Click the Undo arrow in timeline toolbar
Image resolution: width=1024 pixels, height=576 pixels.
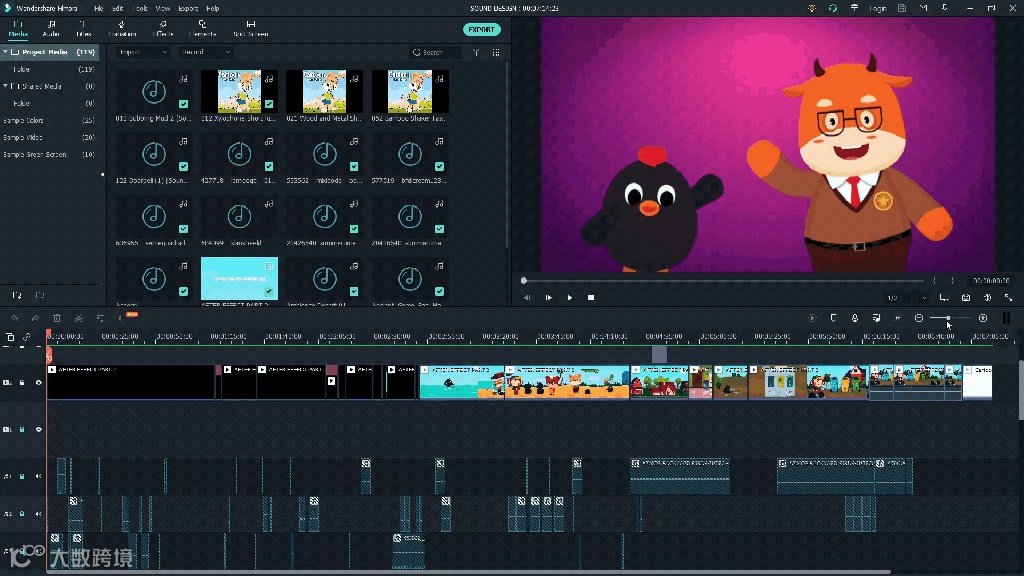14,318
